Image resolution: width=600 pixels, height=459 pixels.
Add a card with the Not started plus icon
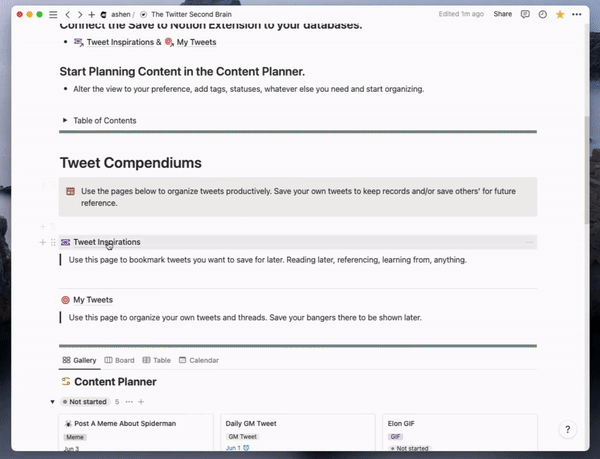[x=141, y=402]
